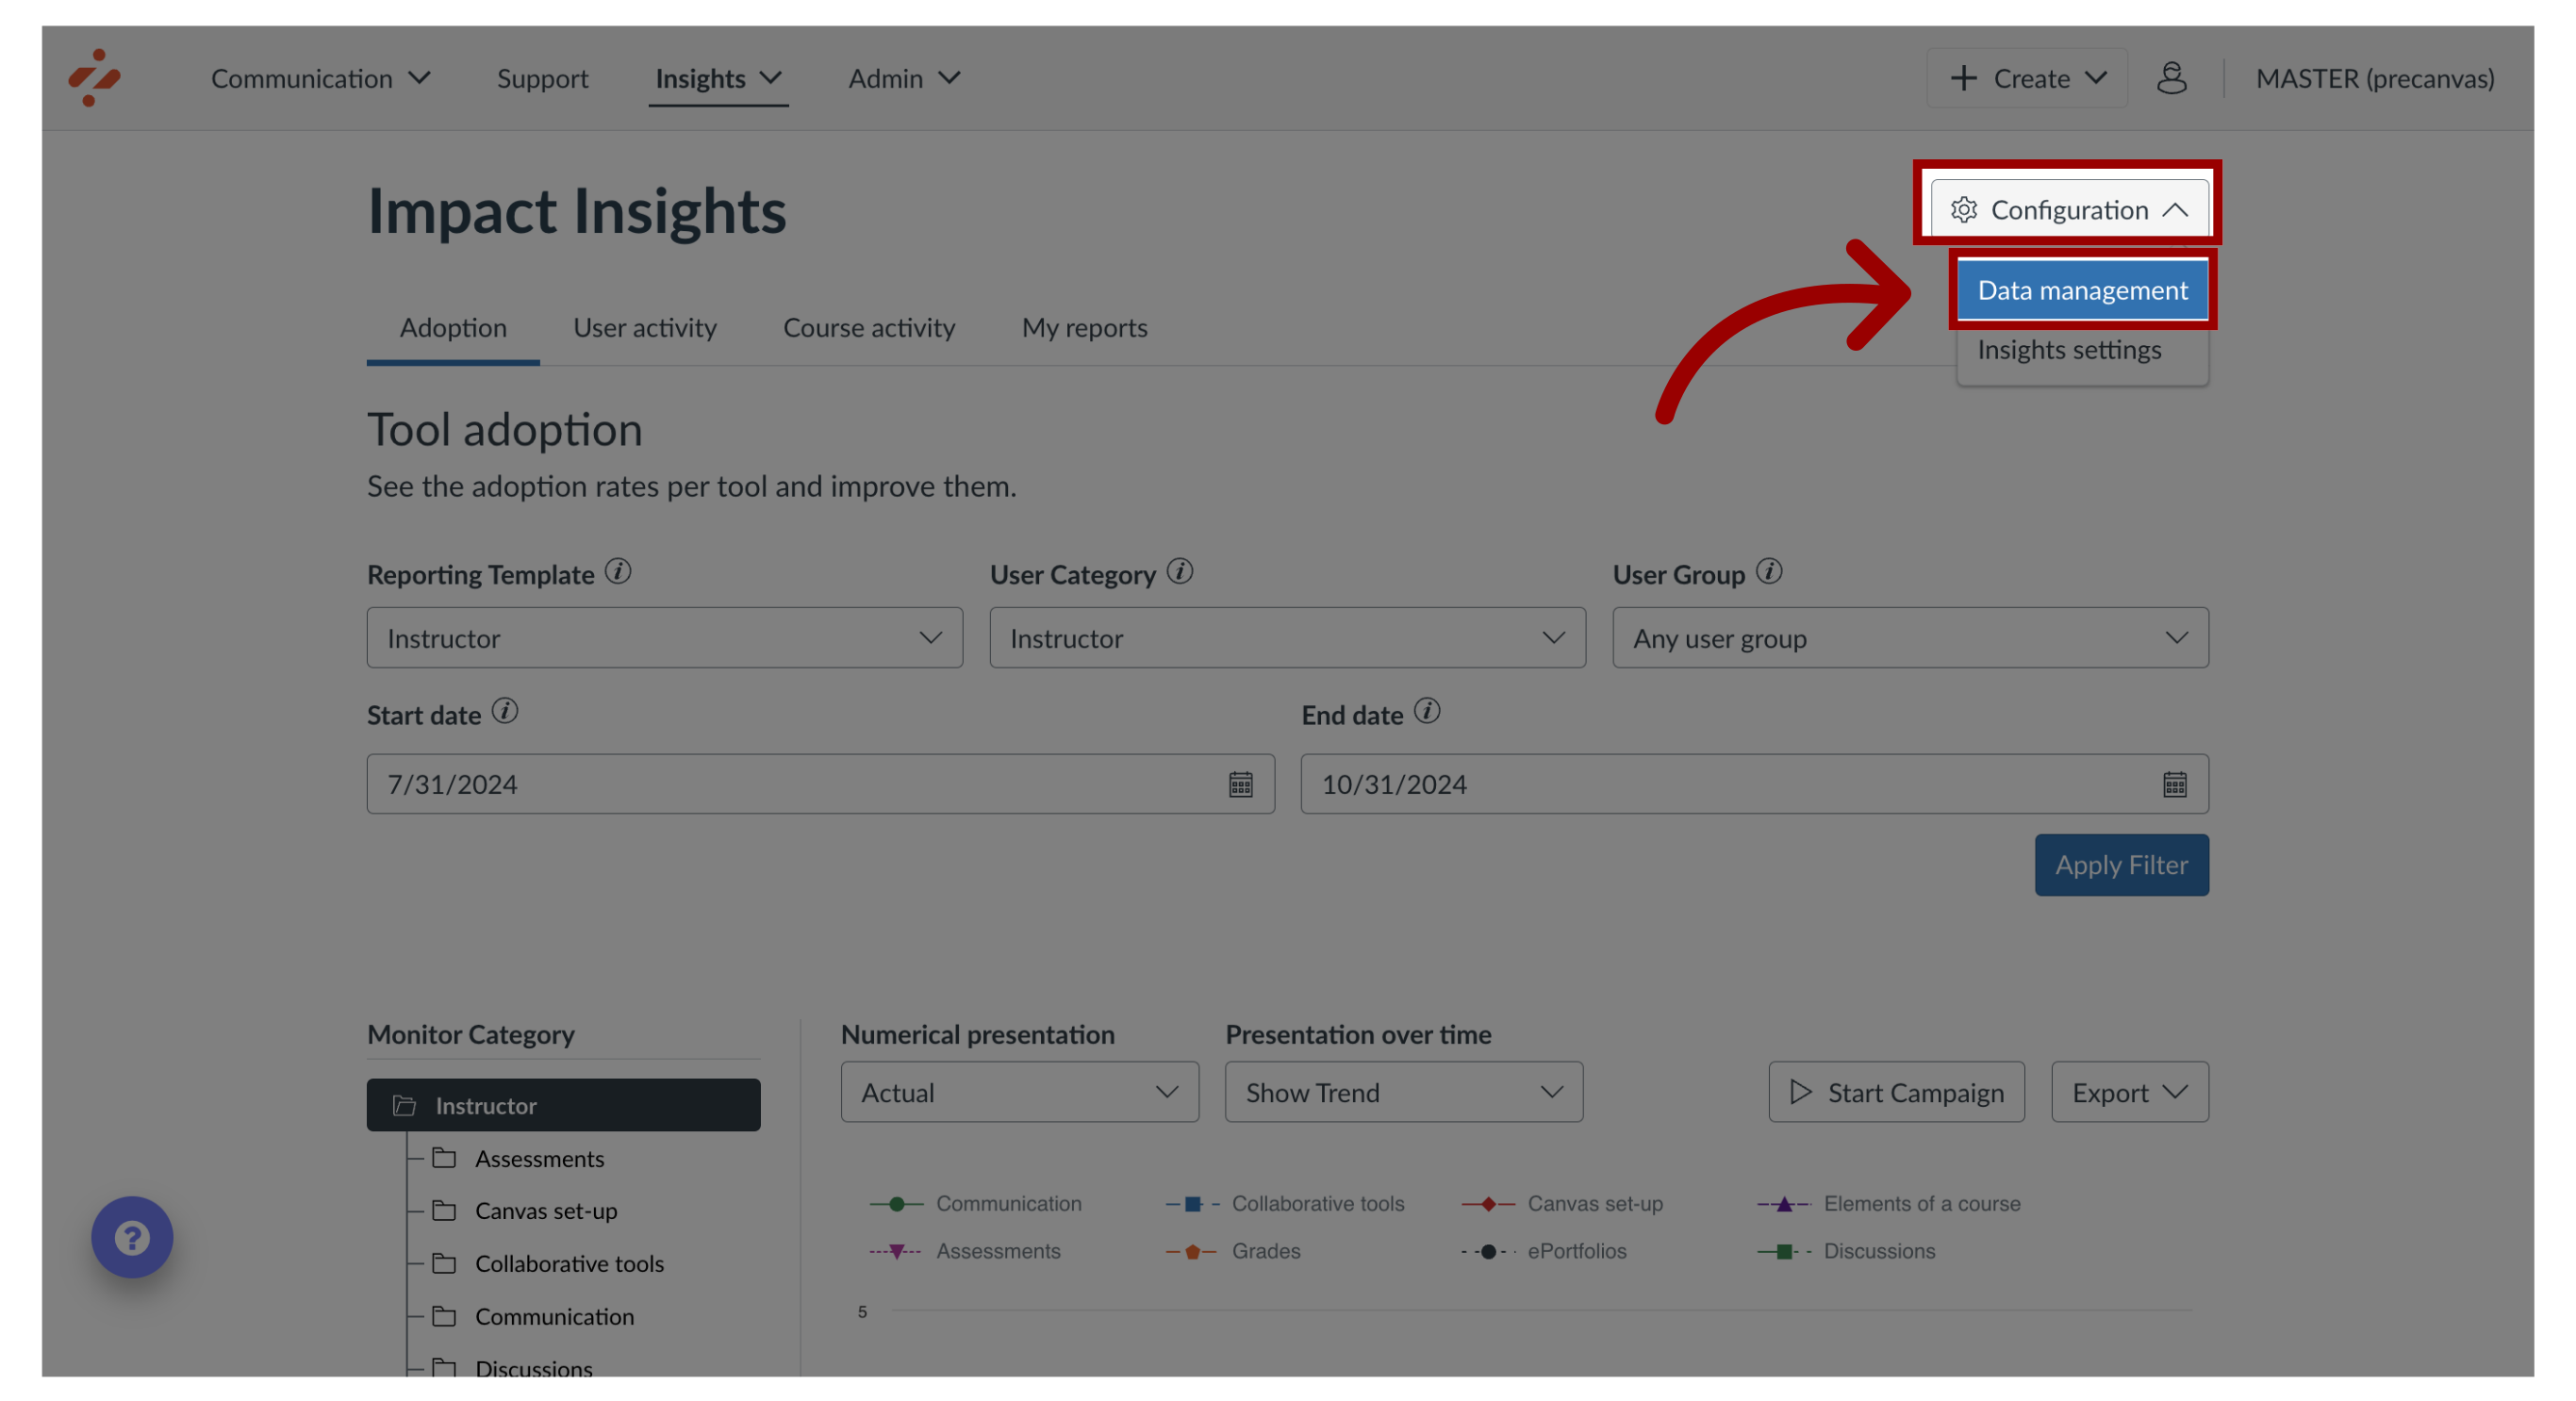2576x1401 pixels.
Task: Select the Adoption tab
Action: tap(453, 327)
